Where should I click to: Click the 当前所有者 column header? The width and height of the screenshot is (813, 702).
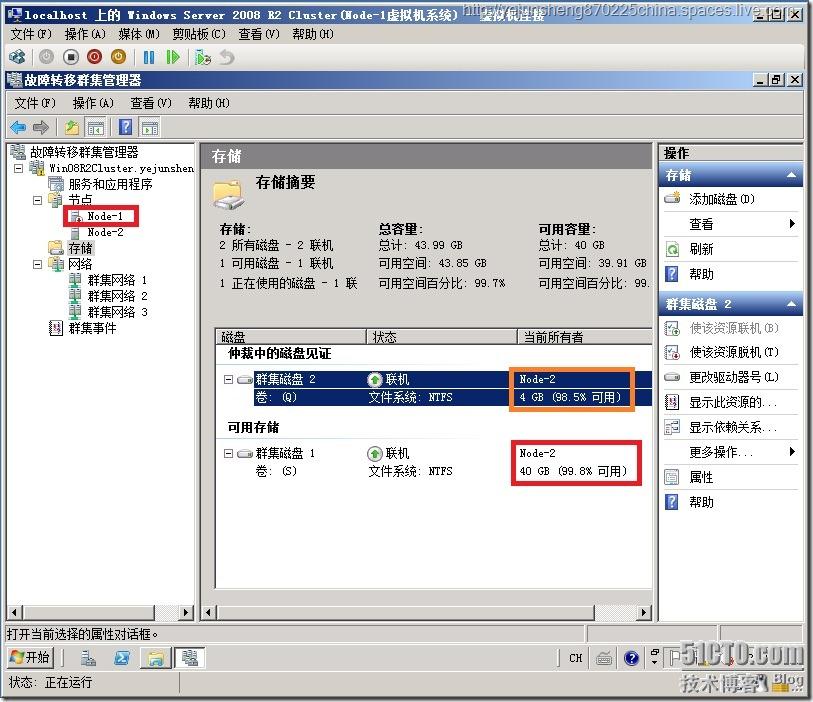click(x=585, y=337)
